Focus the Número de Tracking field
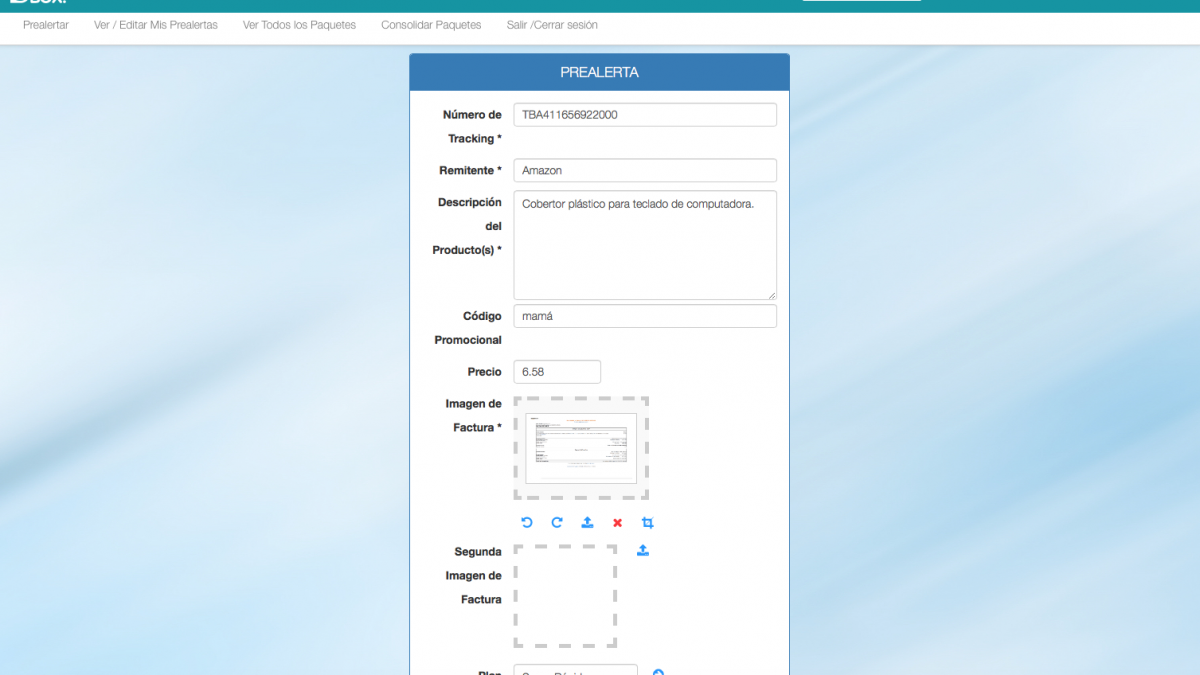Image resolution: width=1200 pixels, height=675 pixels. point(645,115)
